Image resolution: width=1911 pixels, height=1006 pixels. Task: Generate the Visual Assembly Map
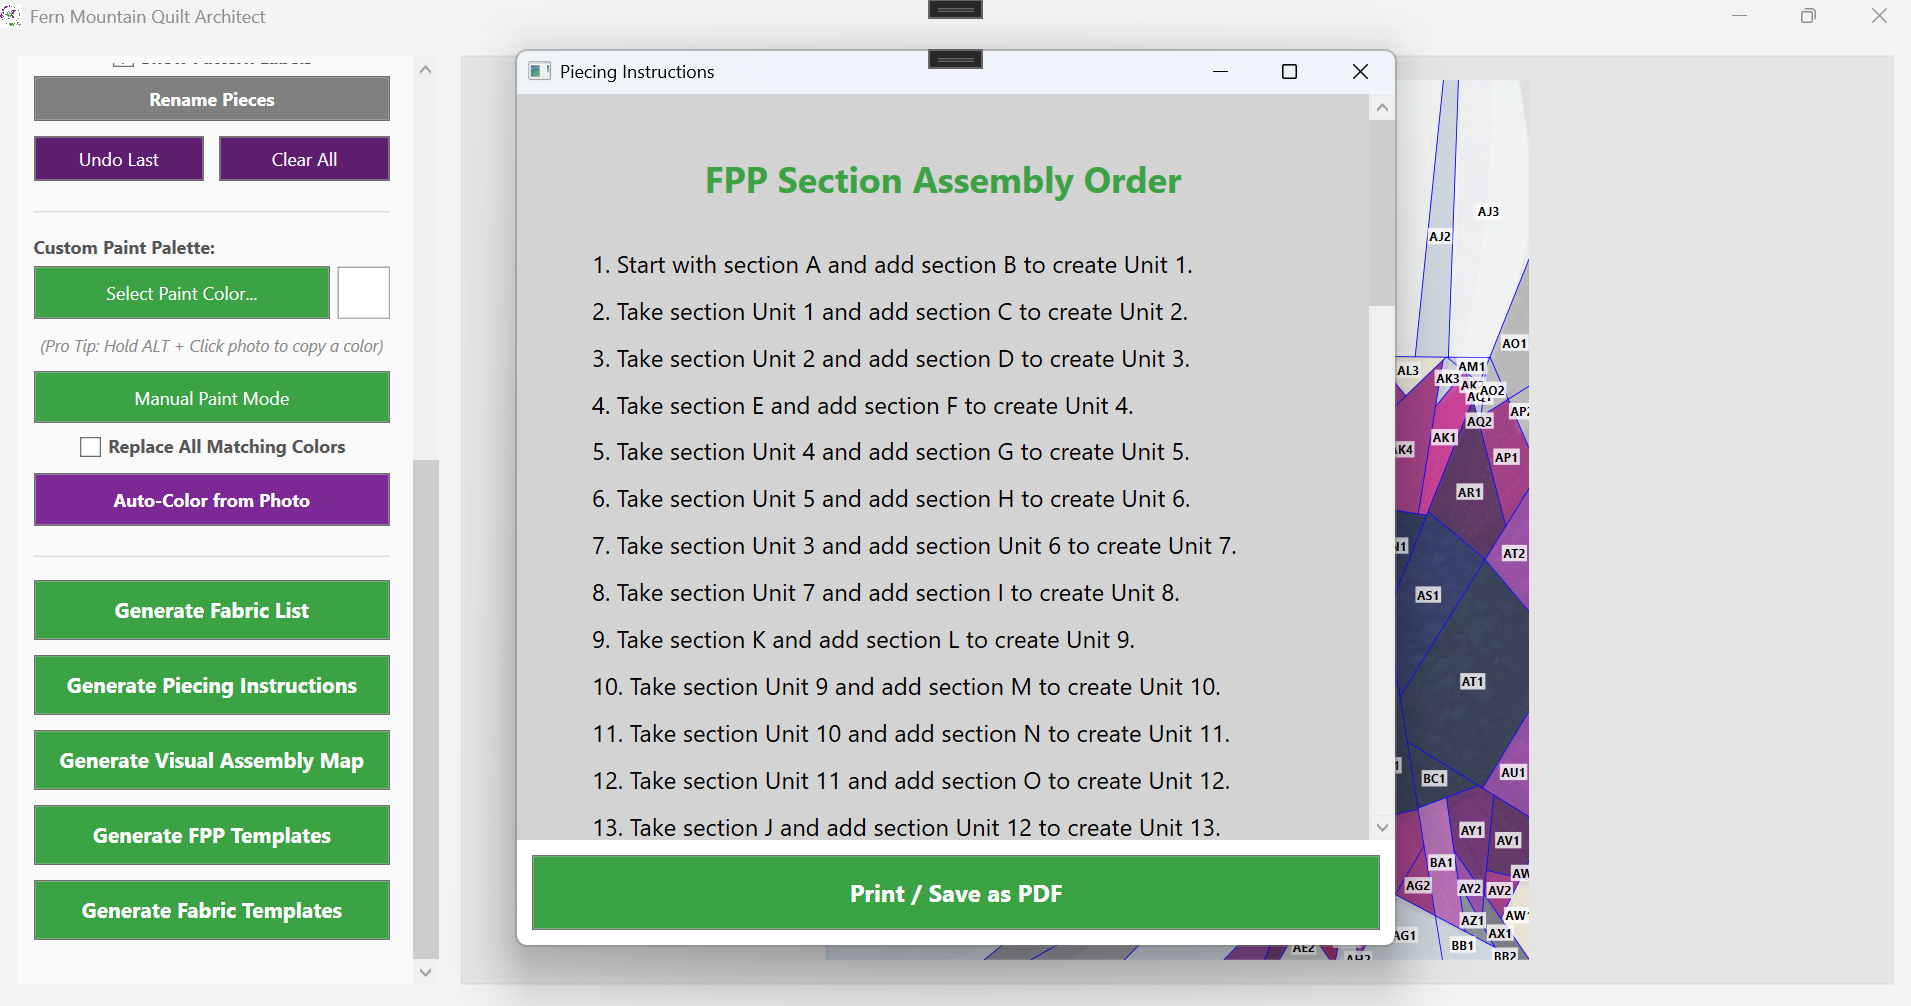(212, 760)
